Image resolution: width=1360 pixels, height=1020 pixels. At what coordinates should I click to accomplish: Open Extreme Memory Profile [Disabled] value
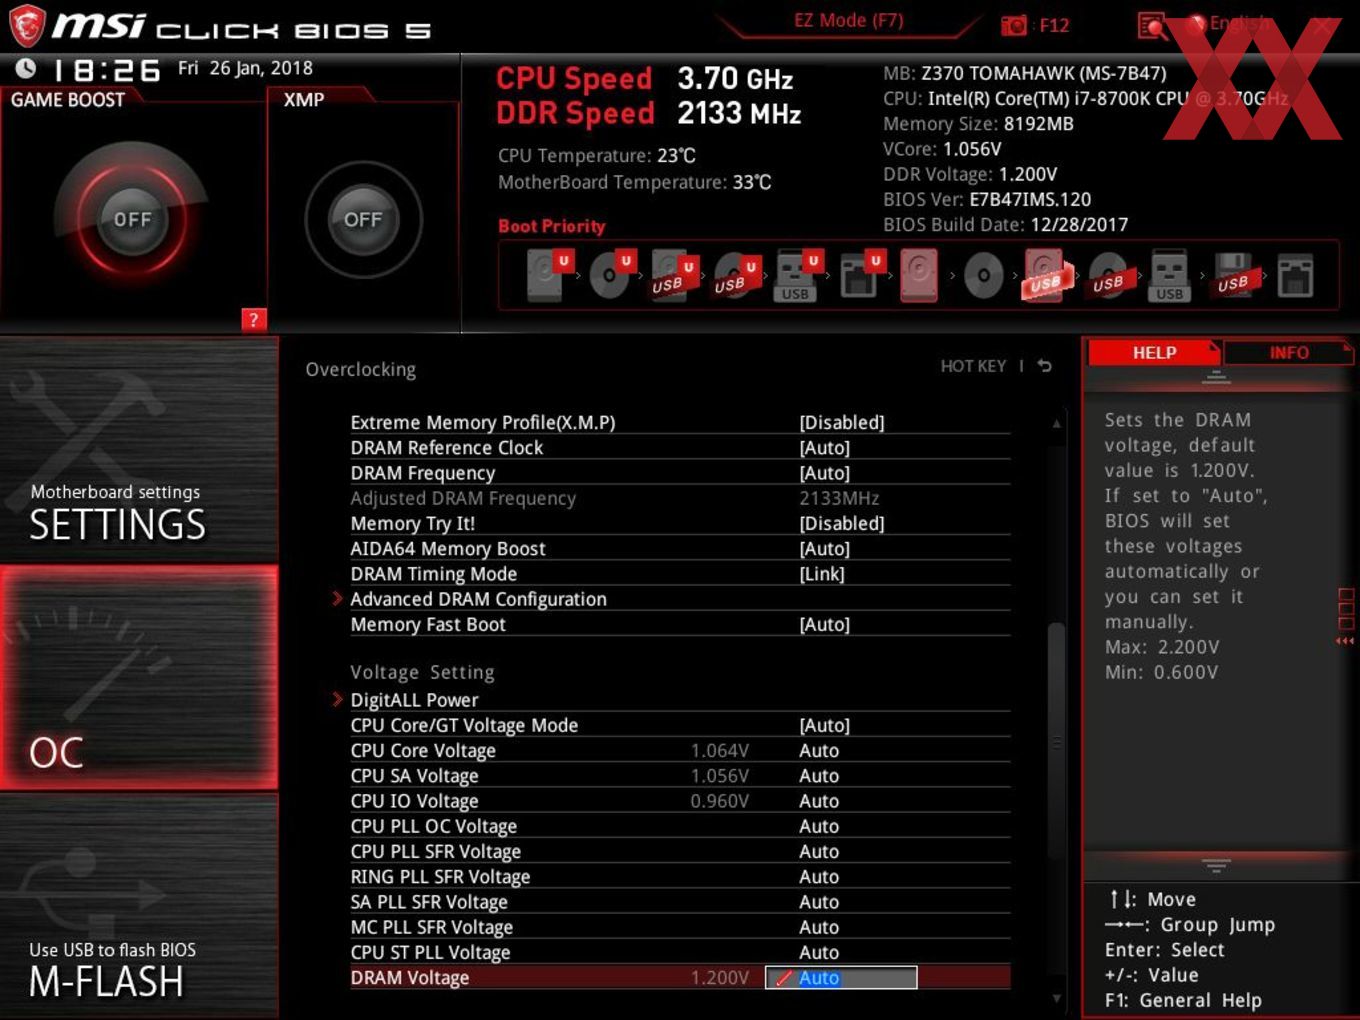click(842, 422)
